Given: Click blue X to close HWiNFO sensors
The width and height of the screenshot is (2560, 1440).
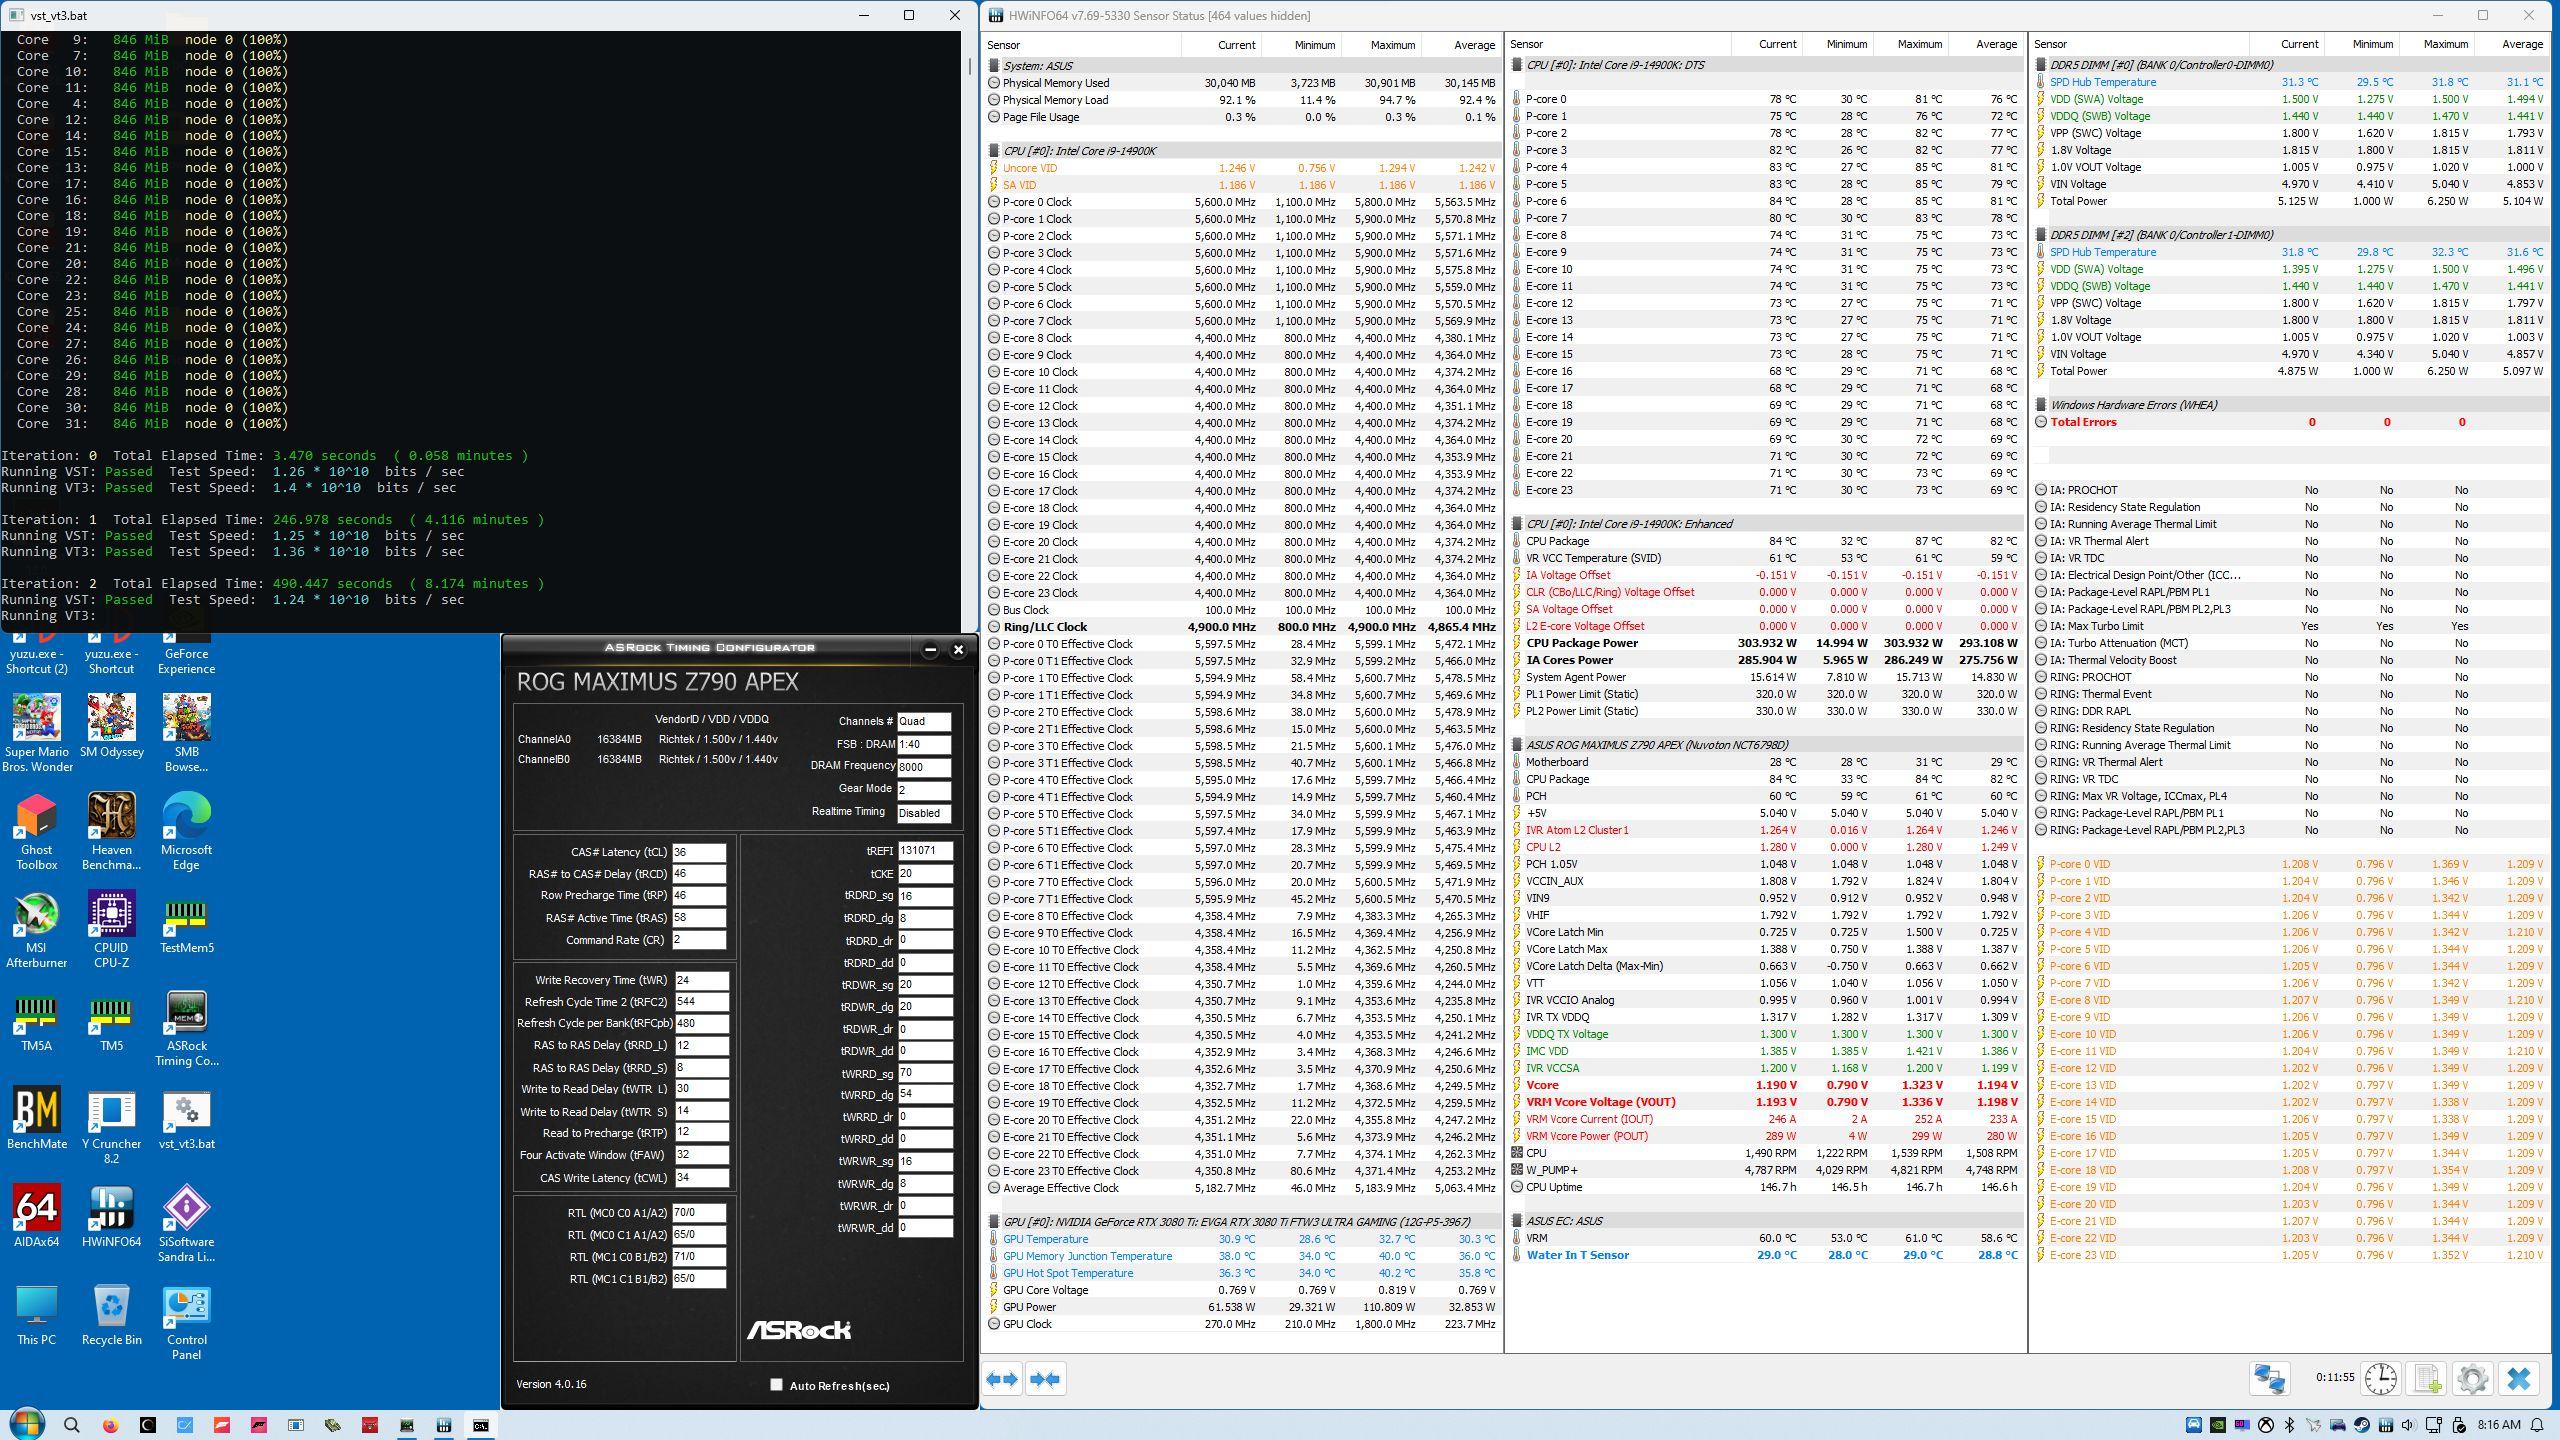Looking at the screenshot, I should click(x=2518, y=1379).
